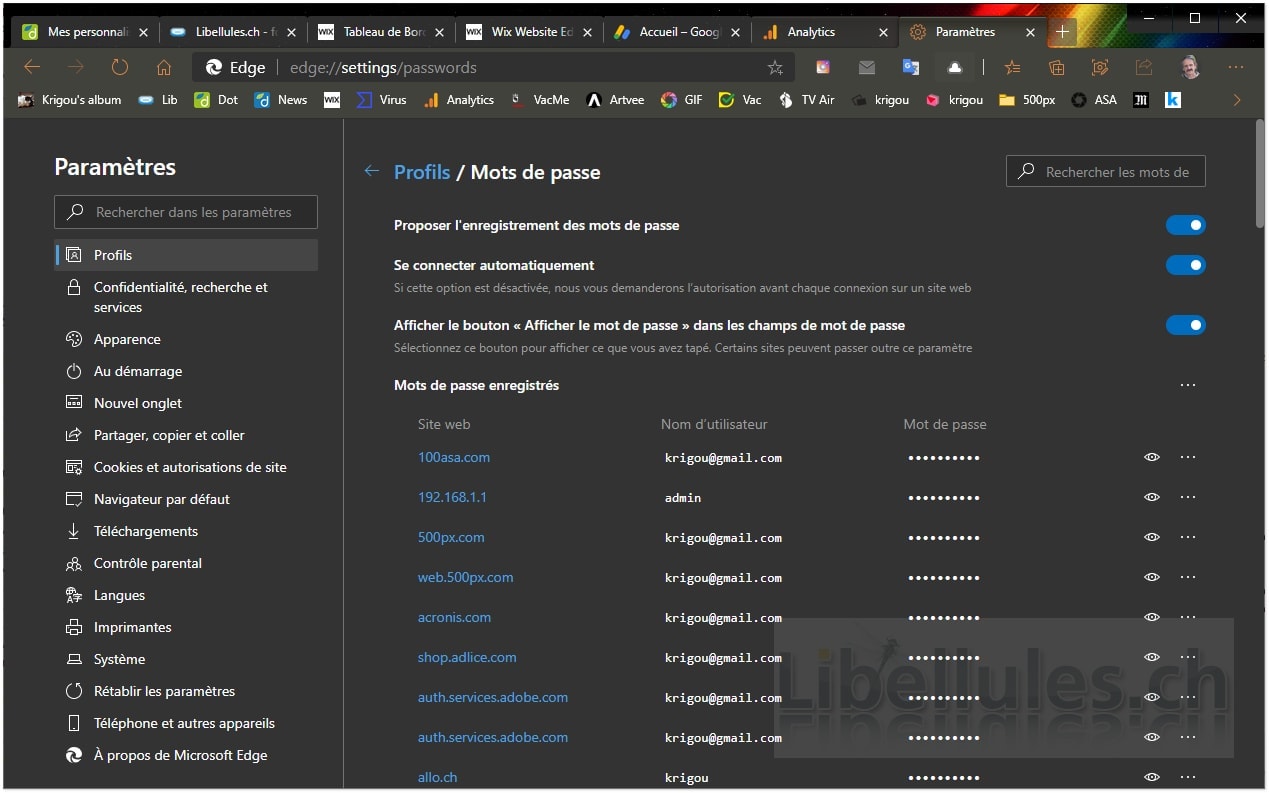Switch to the Libellules.ch tab
Viewport: 1269px width, 793px height.
click(233, 32)
